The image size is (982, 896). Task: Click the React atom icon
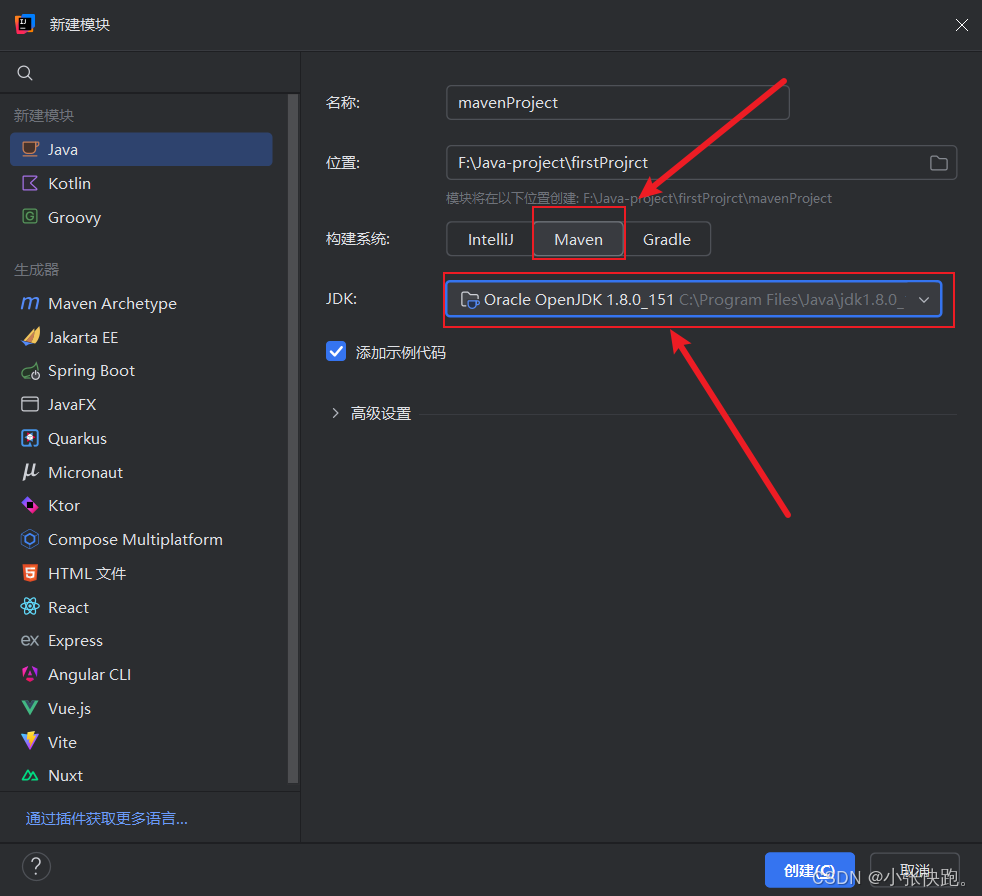(30, 607)
